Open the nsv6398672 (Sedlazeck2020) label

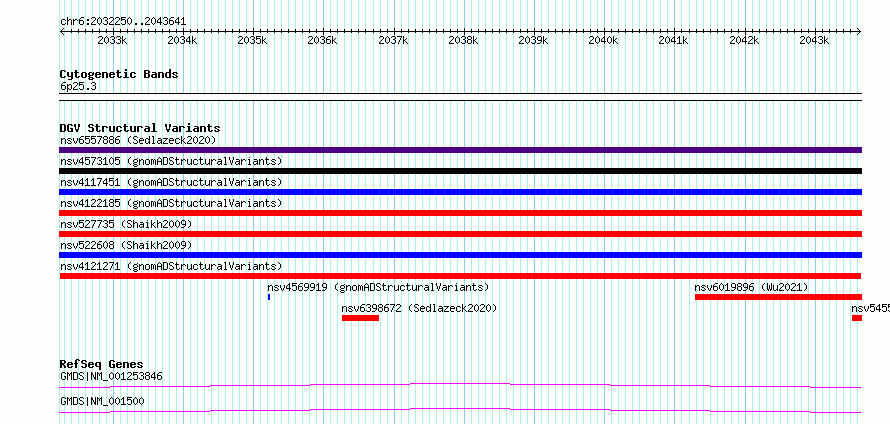tap(419, 308)
